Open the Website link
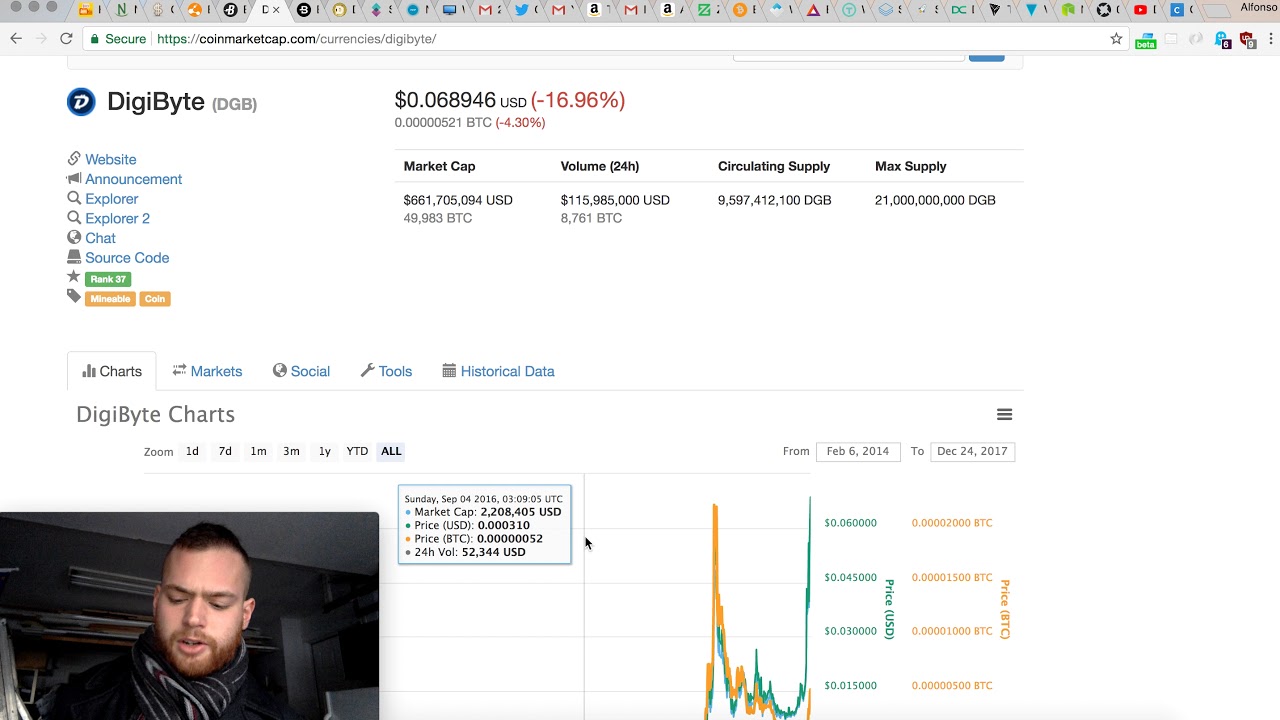 110,159
